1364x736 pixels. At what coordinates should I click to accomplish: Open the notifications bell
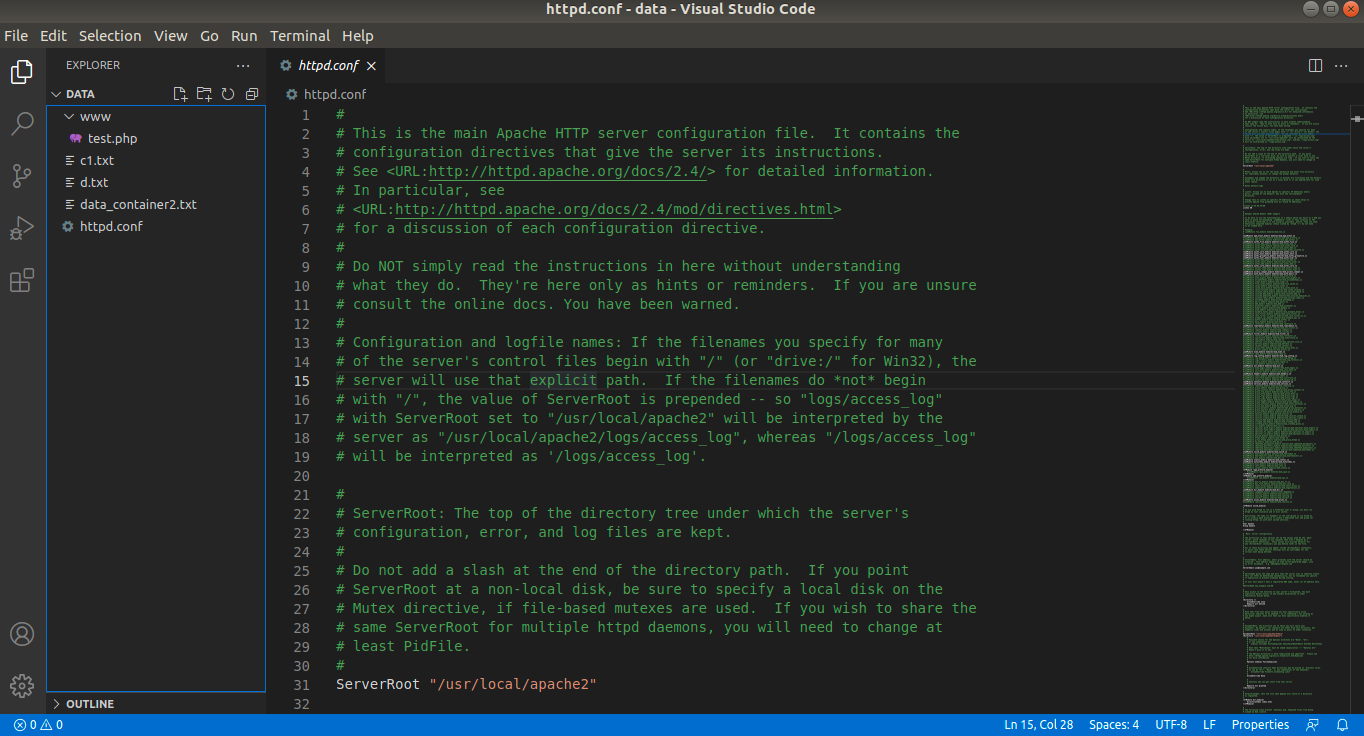click(1342, 725)
